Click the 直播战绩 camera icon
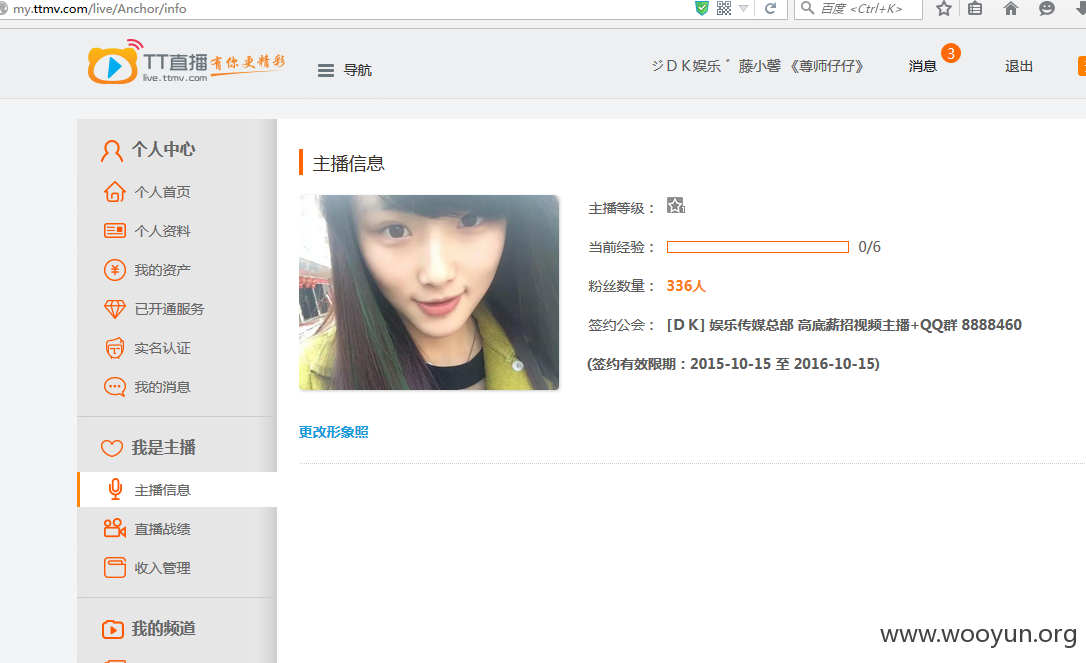The height and width of the screenshot is (663, 1086). [x=114, y=529]
